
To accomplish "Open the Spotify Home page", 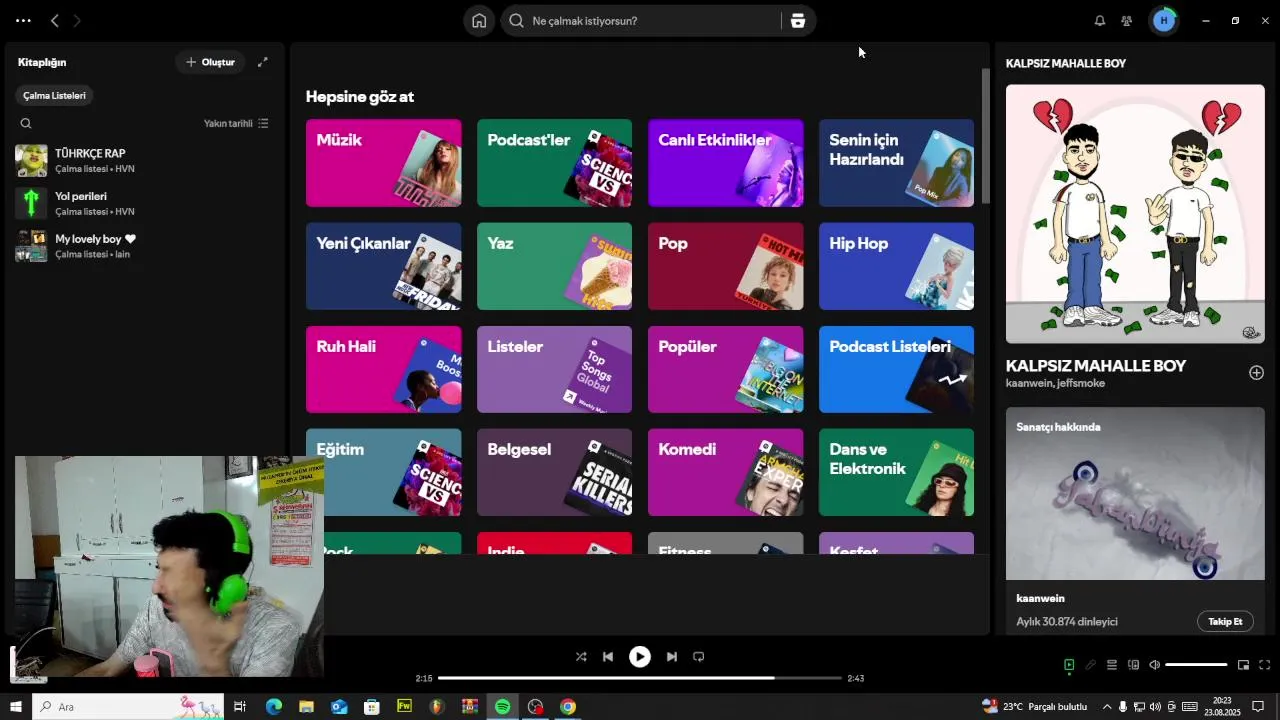I will coord(479,21).
